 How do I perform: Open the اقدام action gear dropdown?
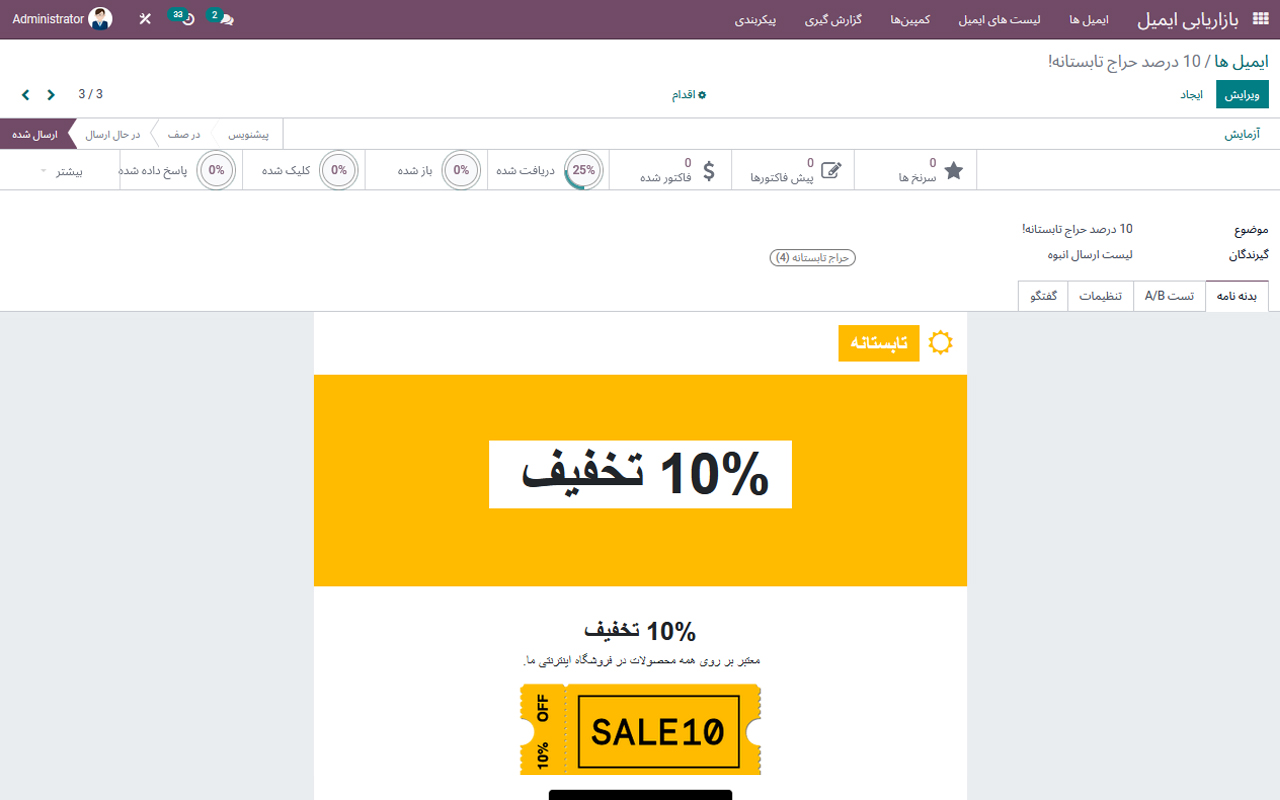(x=688, y=94)
